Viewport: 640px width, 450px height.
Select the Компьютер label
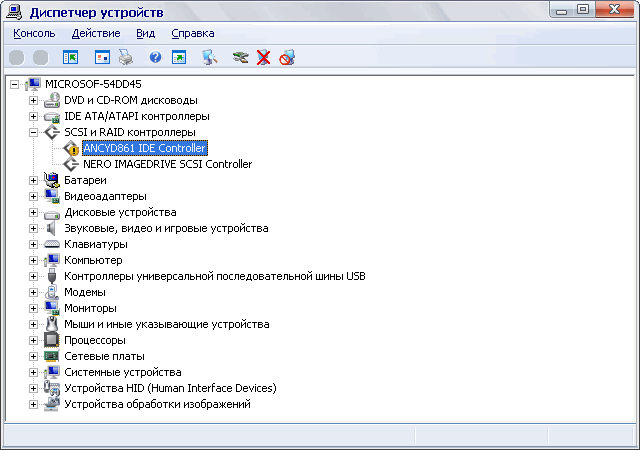(x=93, y=260)
